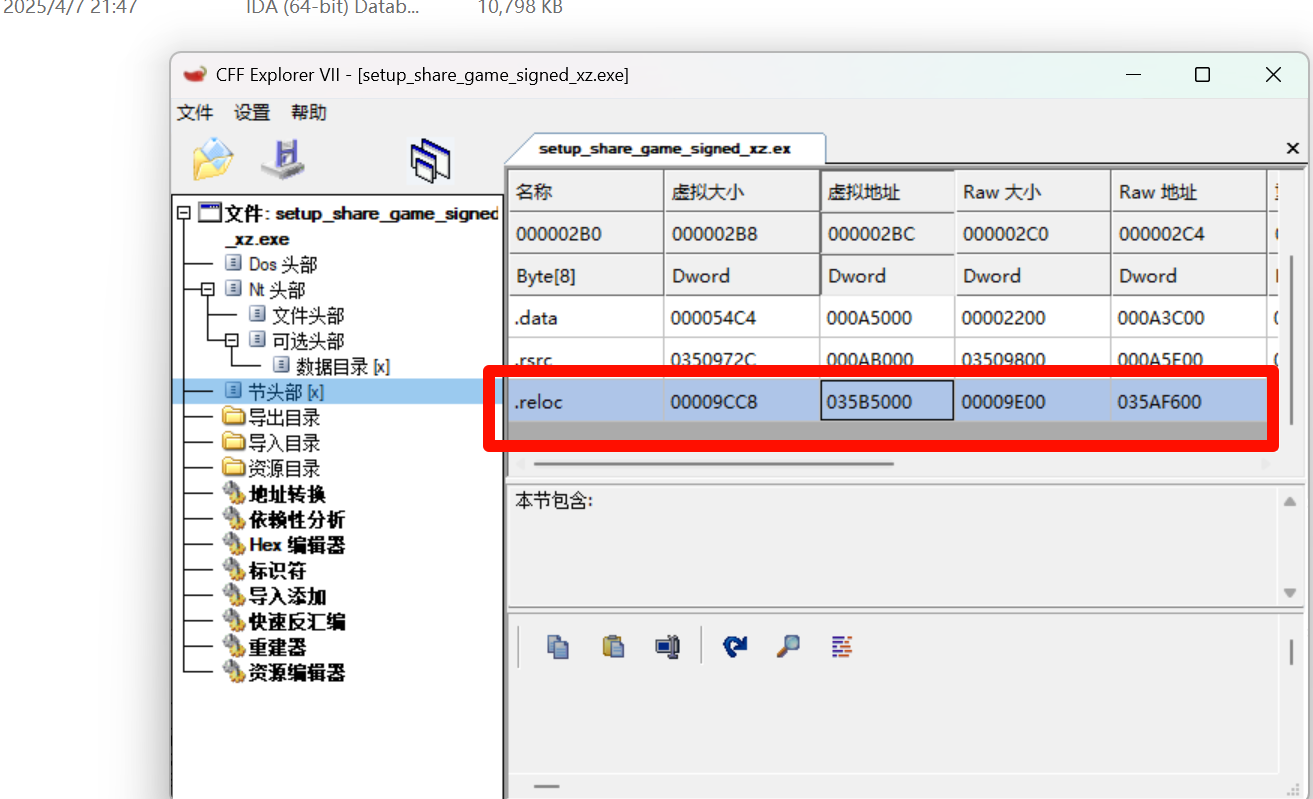
Task: Close the tab panel with the X button
Action: (1292, 148)
